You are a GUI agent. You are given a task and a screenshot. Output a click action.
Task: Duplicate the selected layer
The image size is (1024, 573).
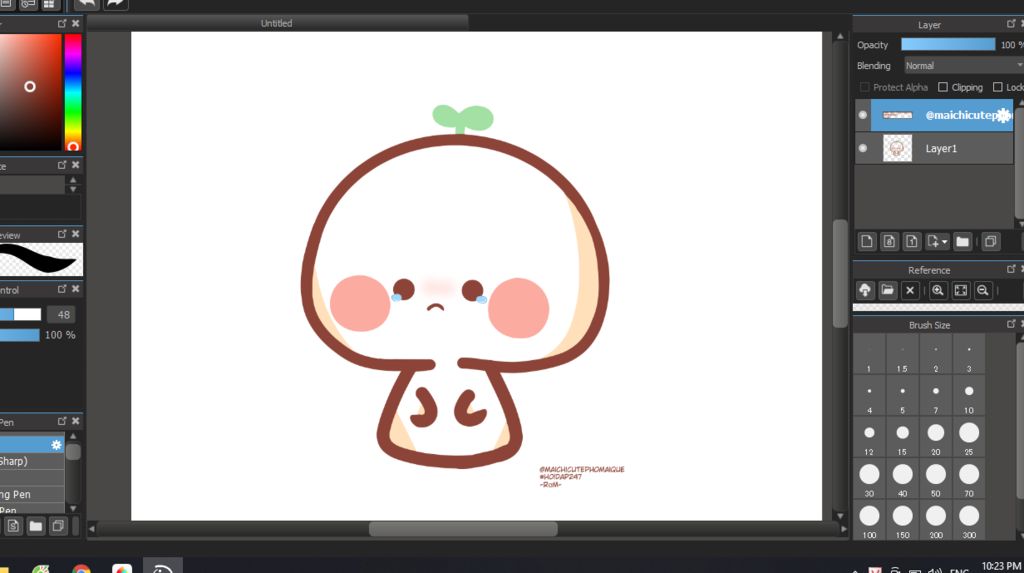point(991,242)
